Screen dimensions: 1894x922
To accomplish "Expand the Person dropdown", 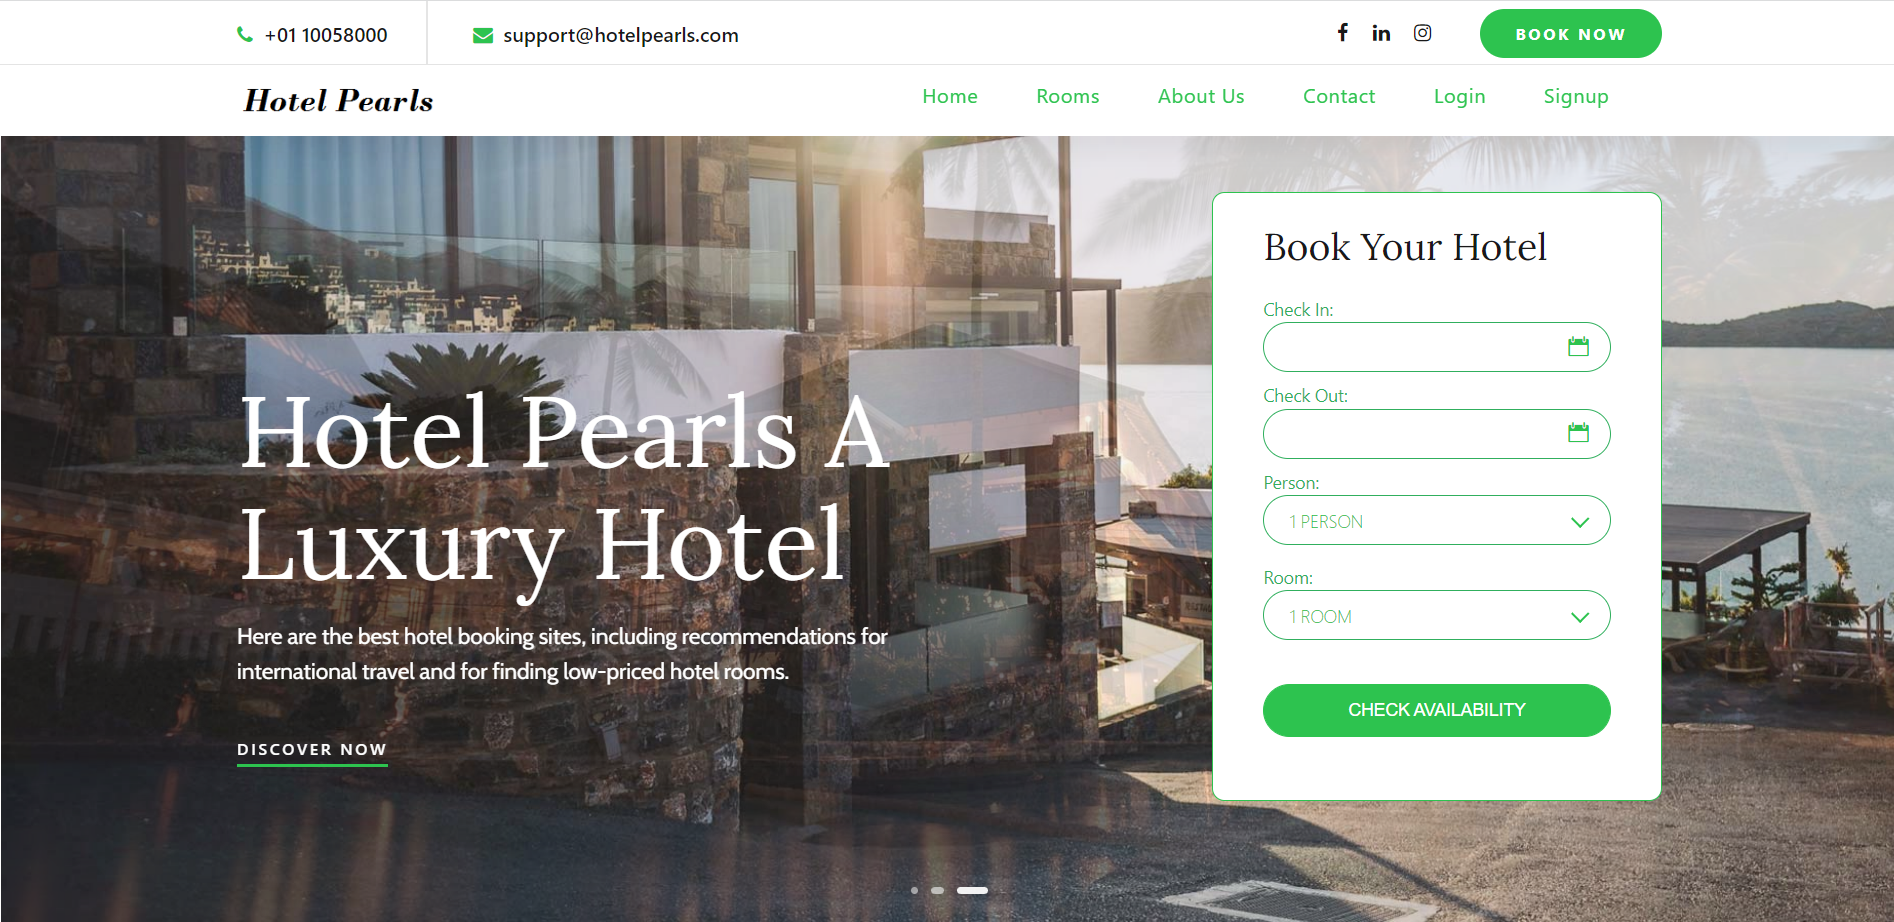I will point(1437,520).
